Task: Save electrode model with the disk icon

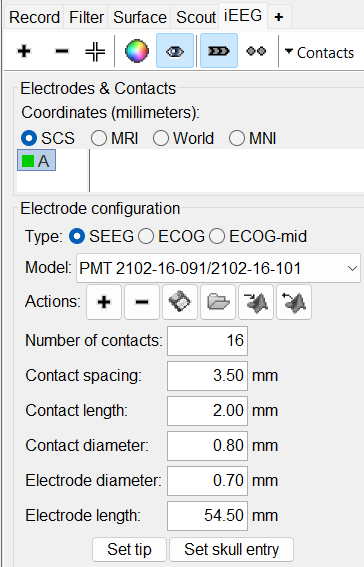Action: (x=180, y=302)
